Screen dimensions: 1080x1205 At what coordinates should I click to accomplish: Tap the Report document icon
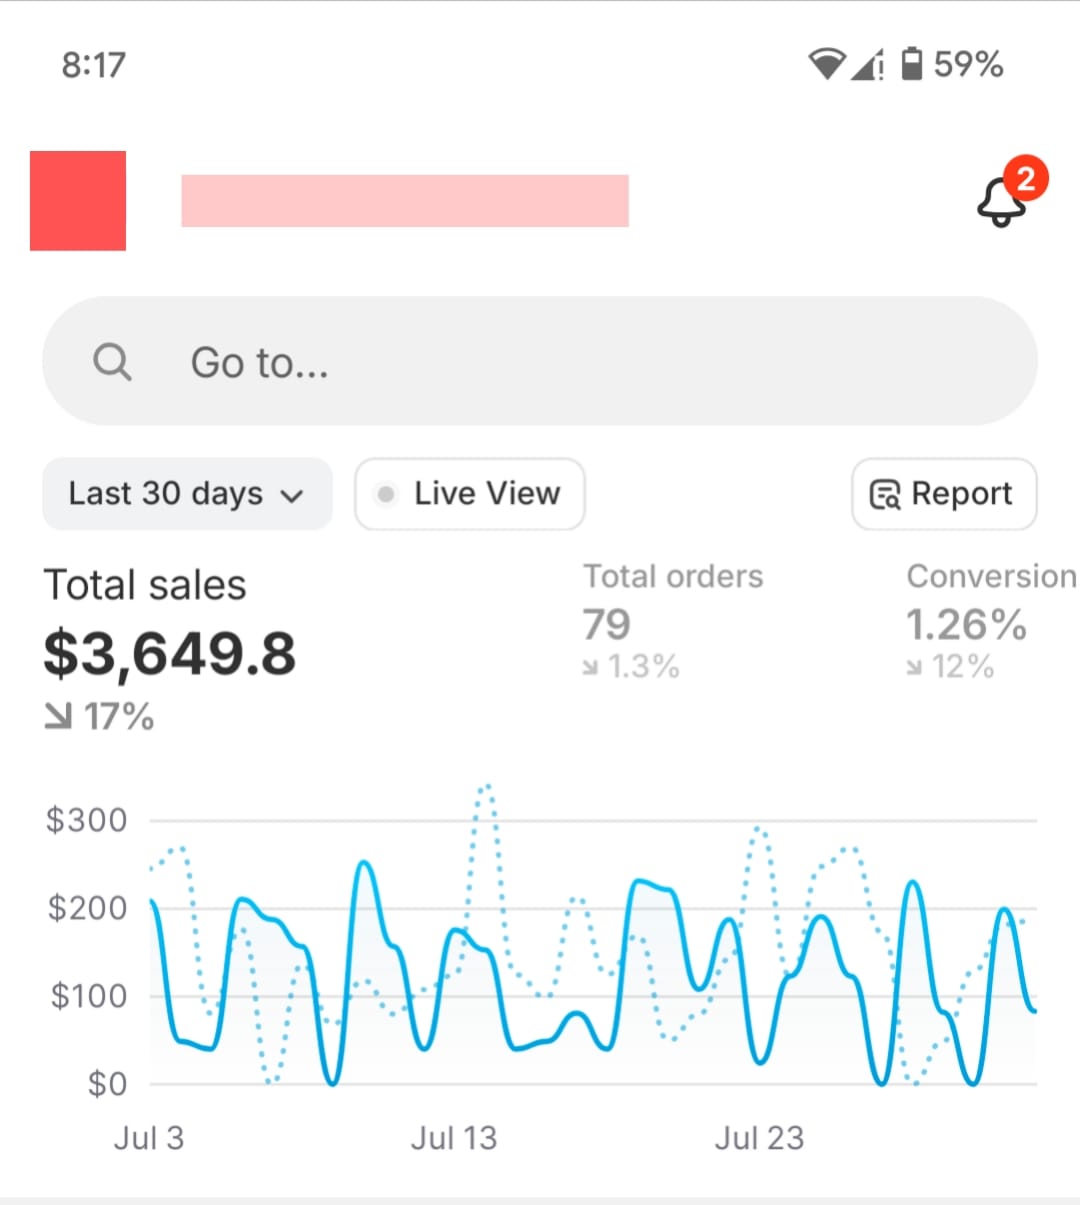pos(885,494)
